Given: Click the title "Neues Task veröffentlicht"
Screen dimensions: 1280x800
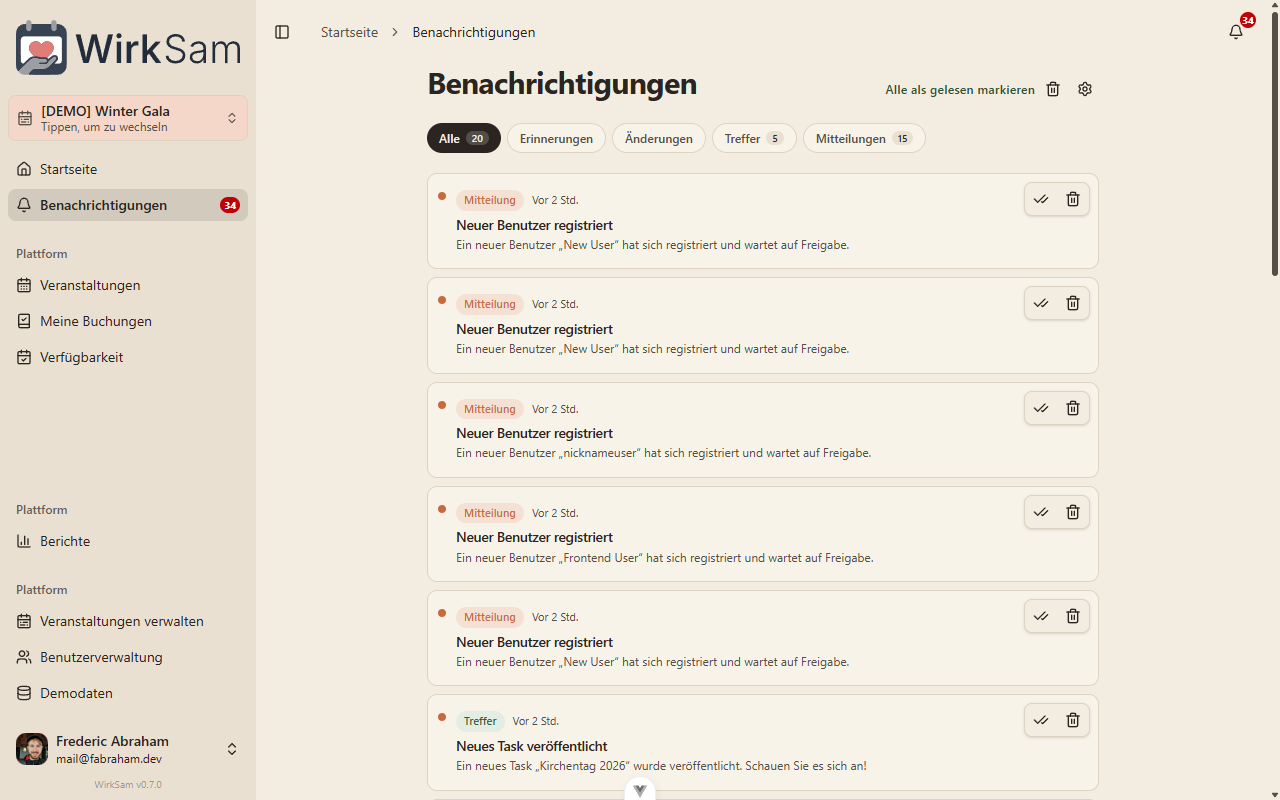Looking at the screenshot, I should coord(532,746).
